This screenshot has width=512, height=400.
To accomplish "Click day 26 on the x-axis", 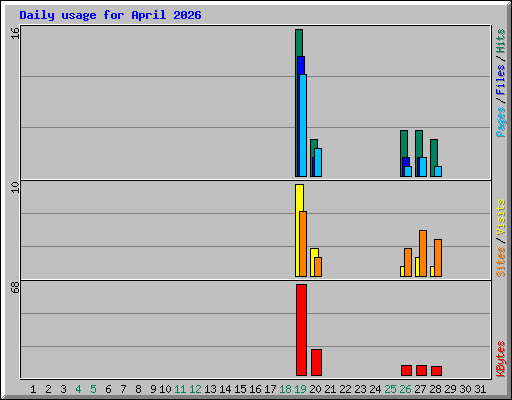I will [x=405, y=389].
